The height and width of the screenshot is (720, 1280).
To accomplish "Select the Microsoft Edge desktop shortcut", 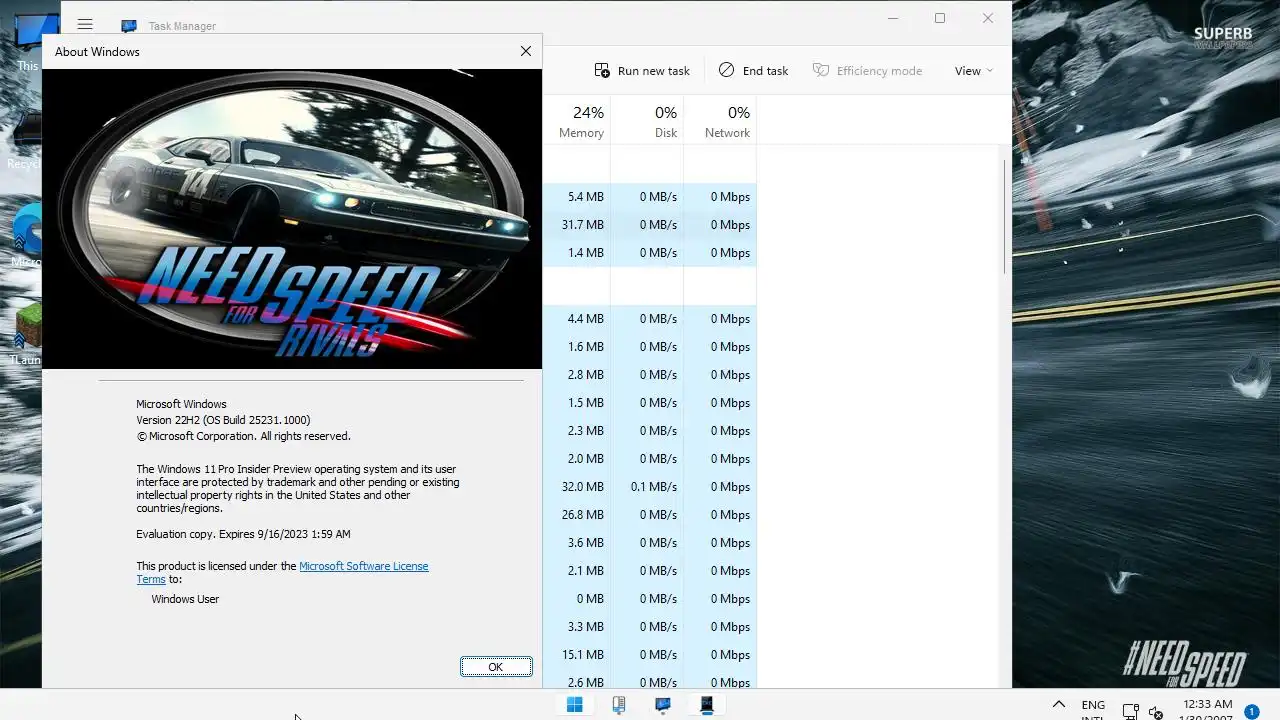I will (x=27, y=236).
